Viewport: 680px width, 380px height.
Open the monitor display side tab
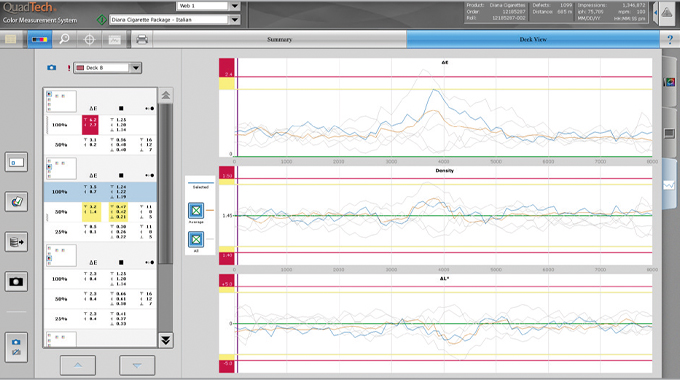tap(670, 133)
